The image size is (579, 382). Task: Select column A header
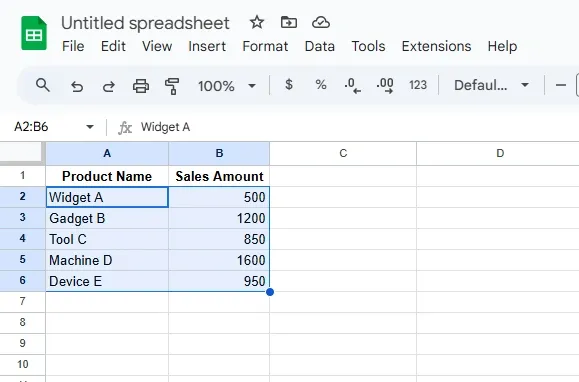(x=107, y=153)
